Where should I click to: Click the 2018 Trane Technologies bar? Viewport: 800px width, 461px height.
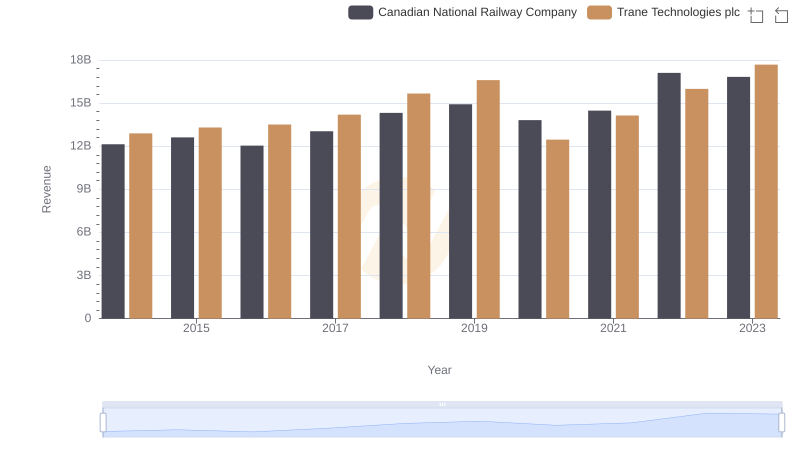click(419, 206)
